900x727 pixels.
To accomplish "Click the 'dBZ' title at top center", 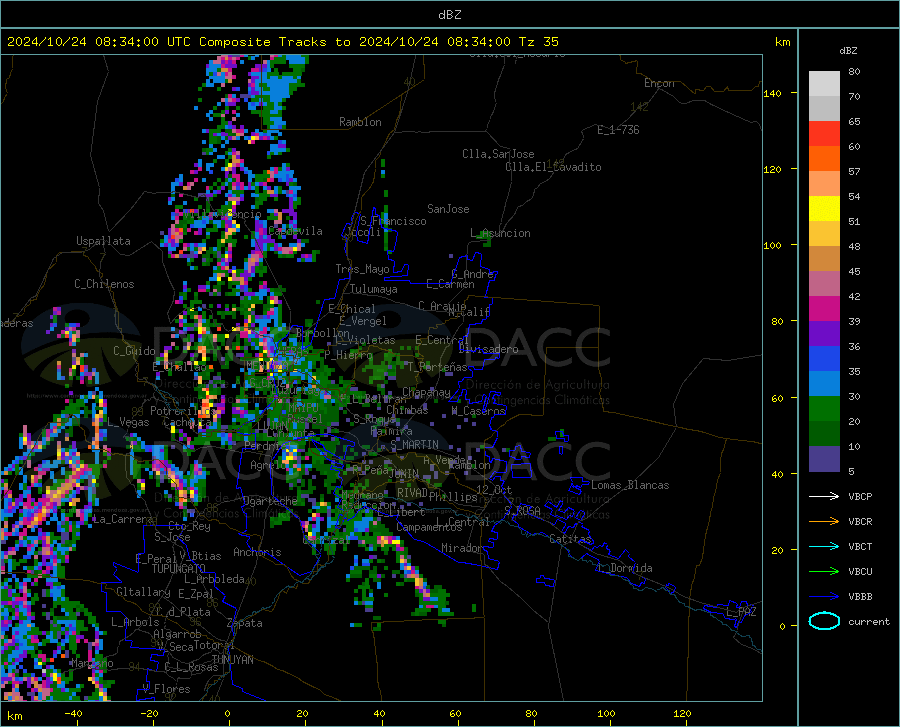I will [x=449, y=15].
